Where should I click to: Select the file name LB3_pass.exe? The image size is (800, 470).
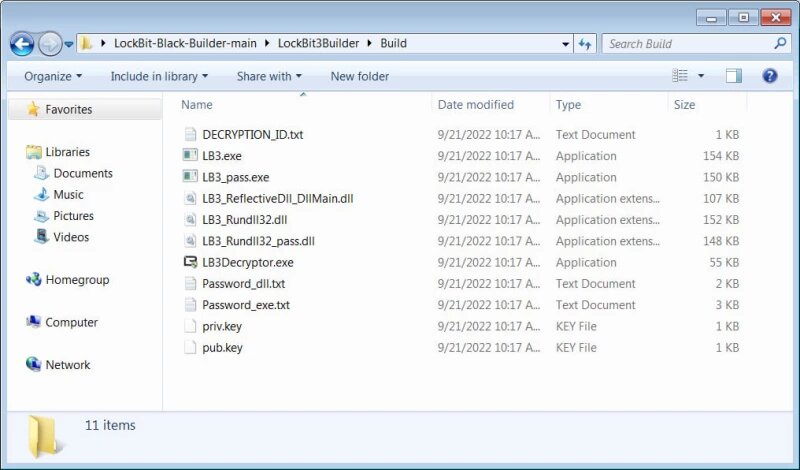coord(236,178)
